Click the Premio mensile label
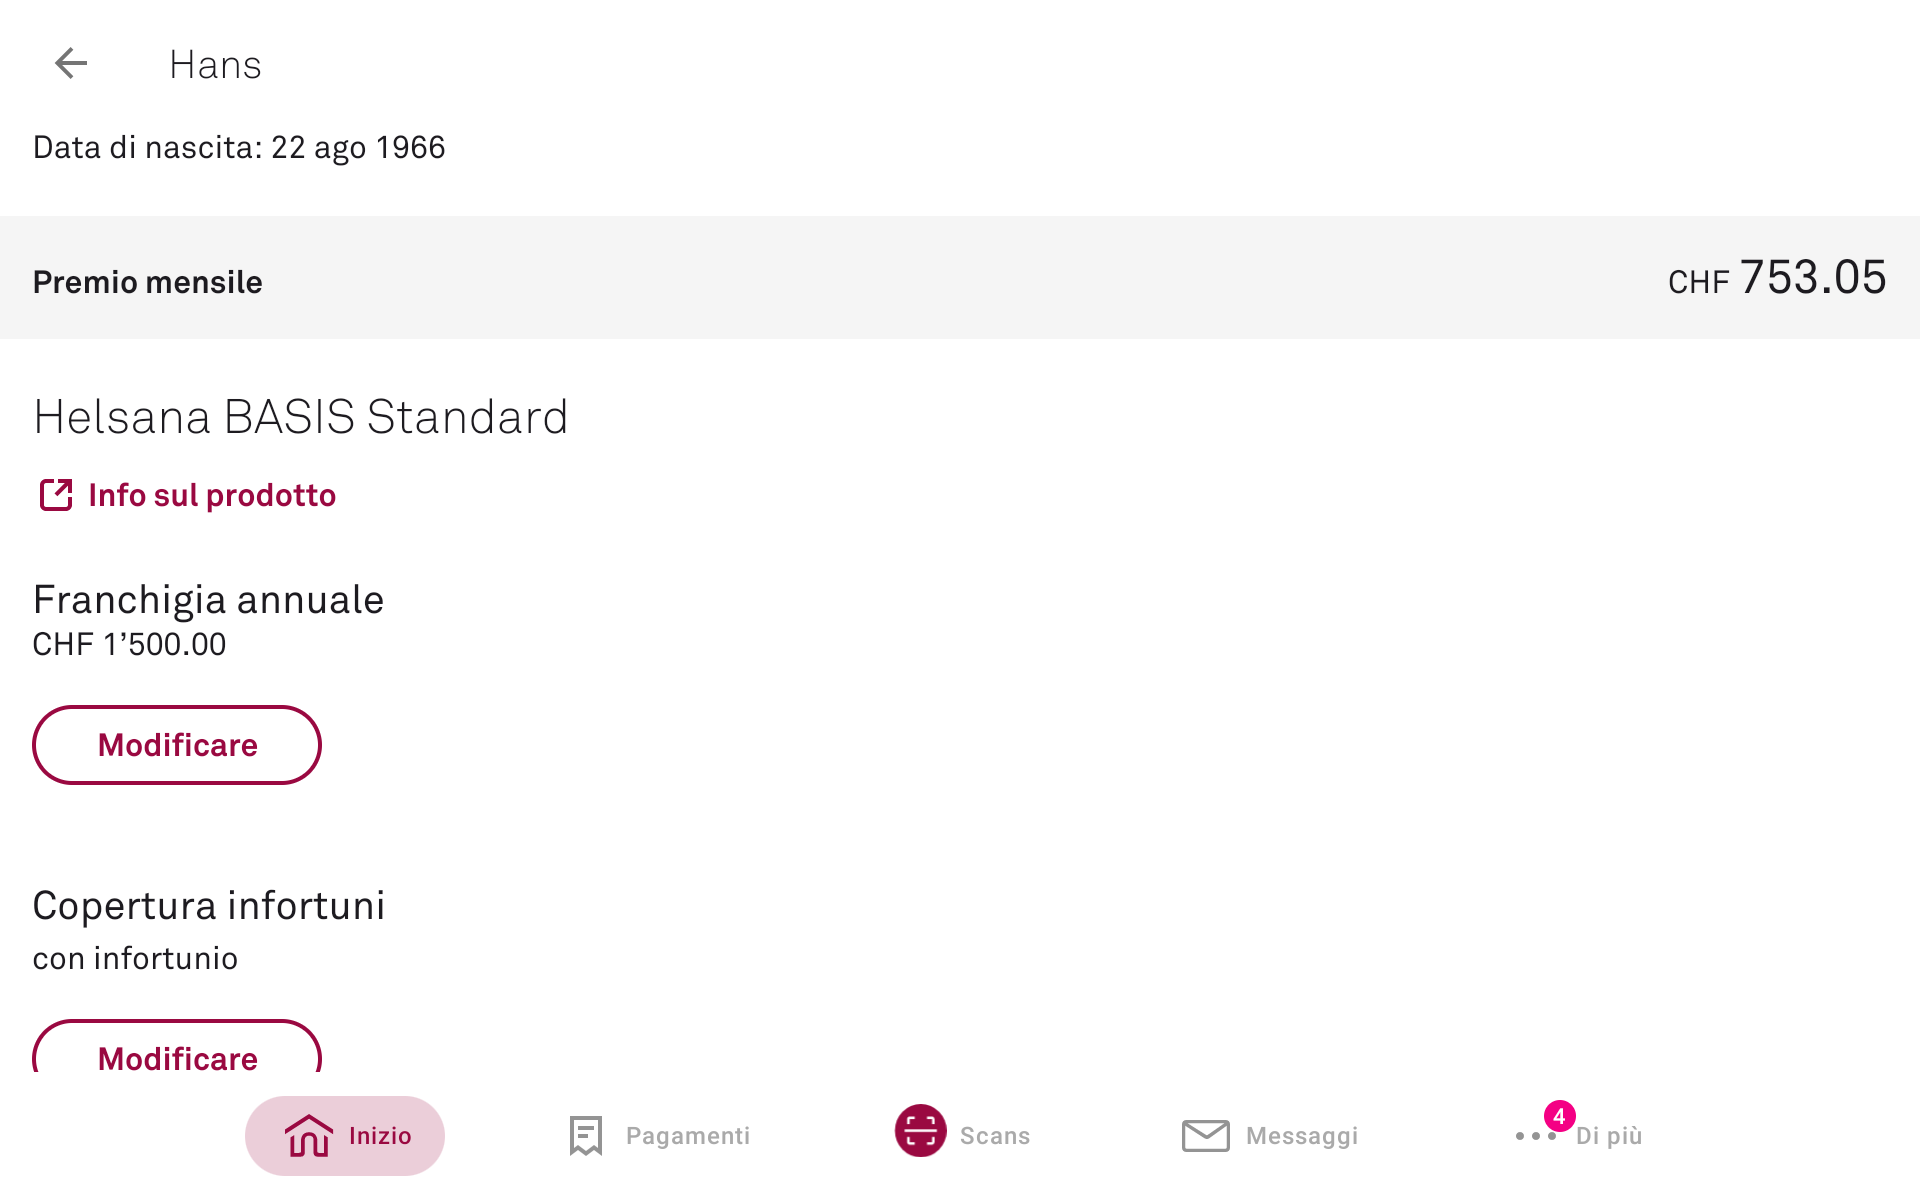Image resolution: width=1920 pixels, height=1200 pixels. pos(148,282)
